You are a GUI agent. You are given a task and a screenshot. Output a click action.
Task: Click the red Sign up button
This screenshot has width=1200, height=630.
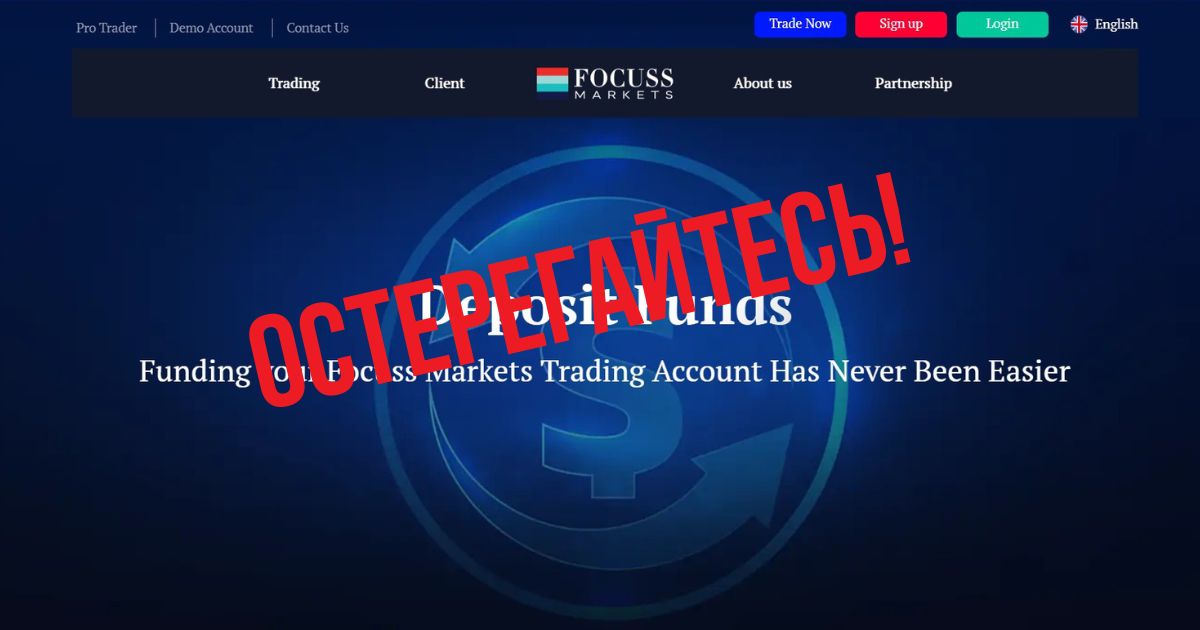(901, 24)
